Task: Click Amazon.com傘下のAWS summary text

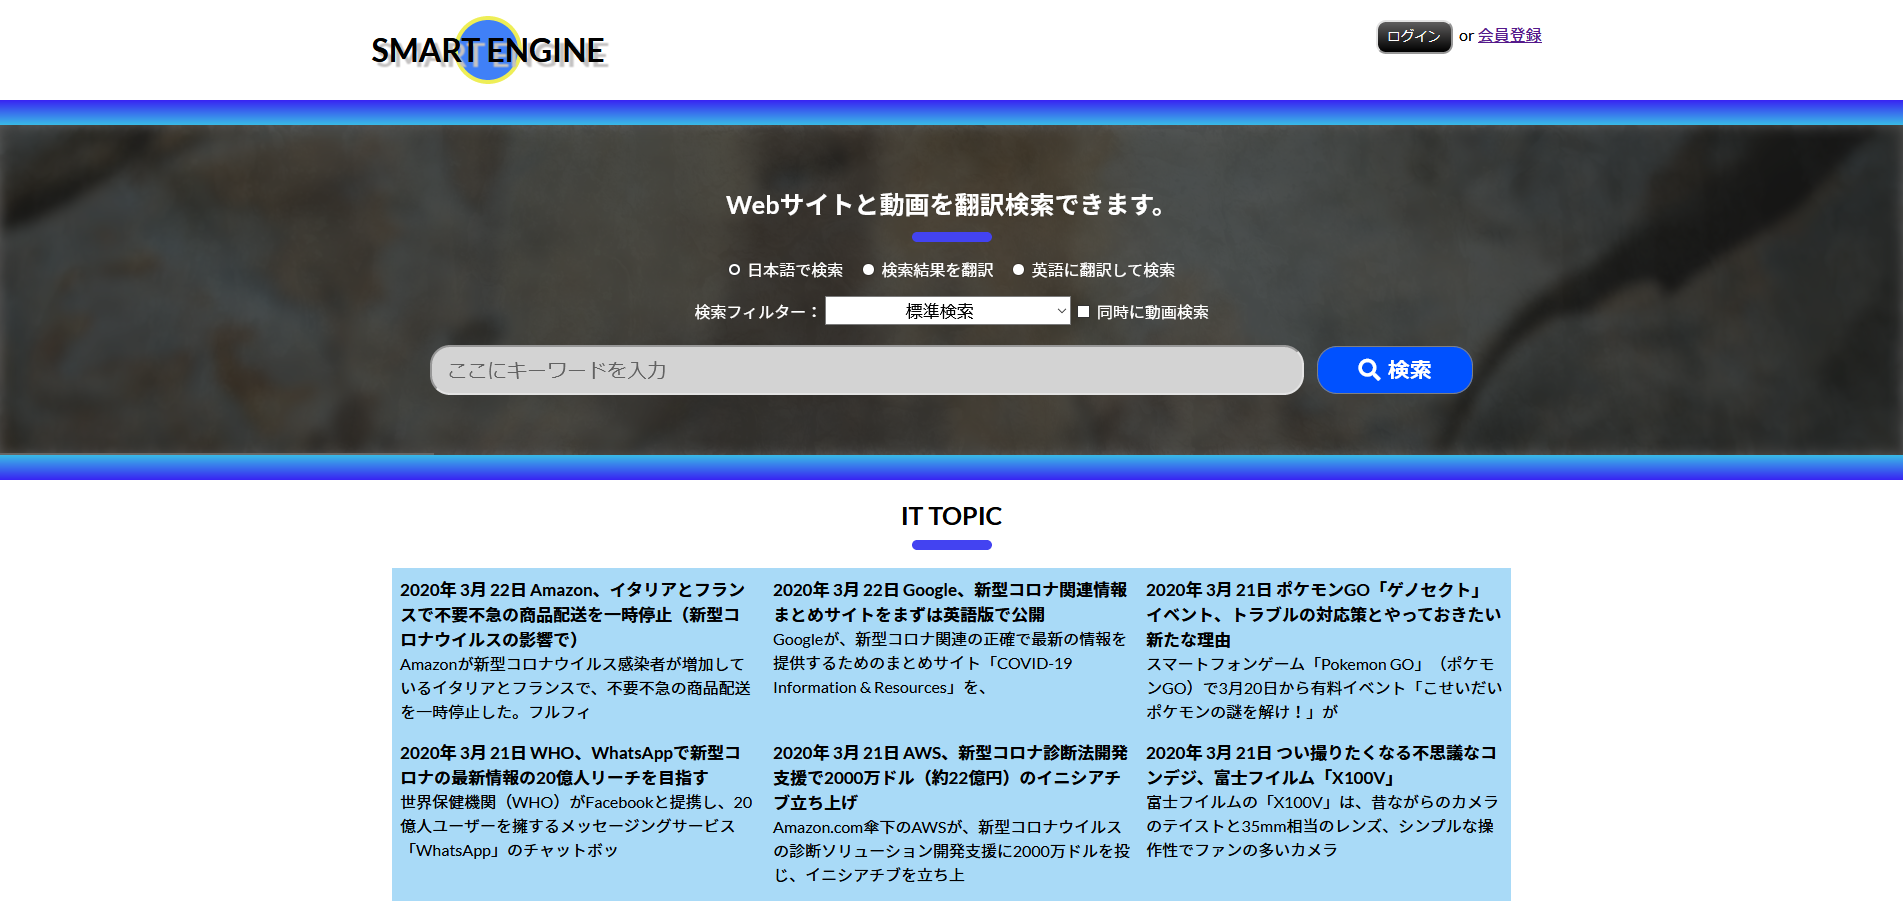Action: click(951, 851)
